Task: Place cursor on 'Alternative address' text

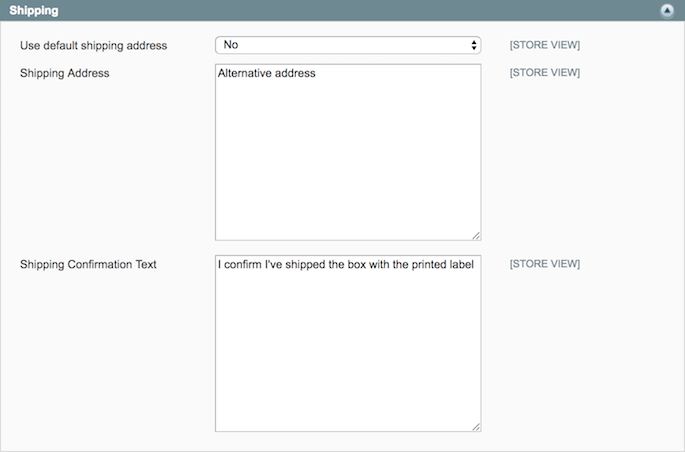Action: pyautogui.click(x=267, y=73)
